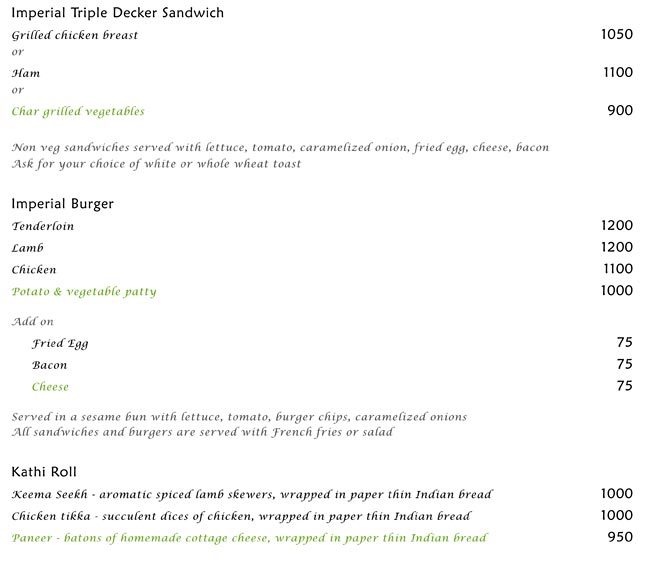The height and width of the screenshot is (566, 650).
Task: Select the Bacon add-on
Action: 49,366
